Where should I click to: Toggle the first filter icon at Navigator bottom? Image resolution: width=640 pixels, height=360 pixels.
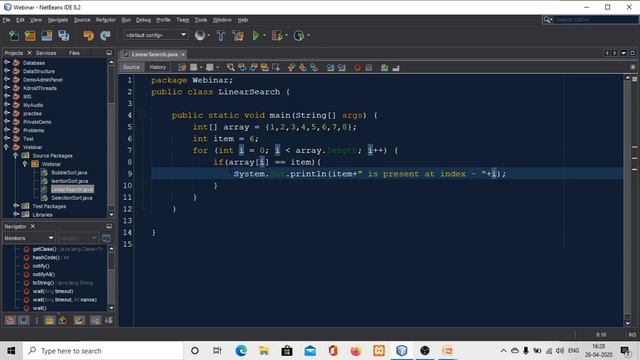click(11, 320)
